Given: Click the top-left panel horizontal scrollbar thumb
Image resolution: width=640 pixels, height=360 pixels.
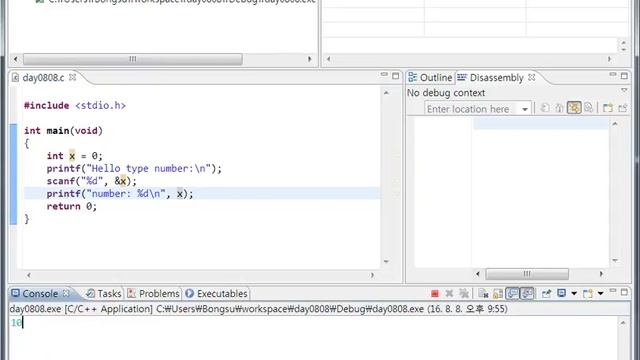Looking at the screenshot, I should (x=133, y=59).
